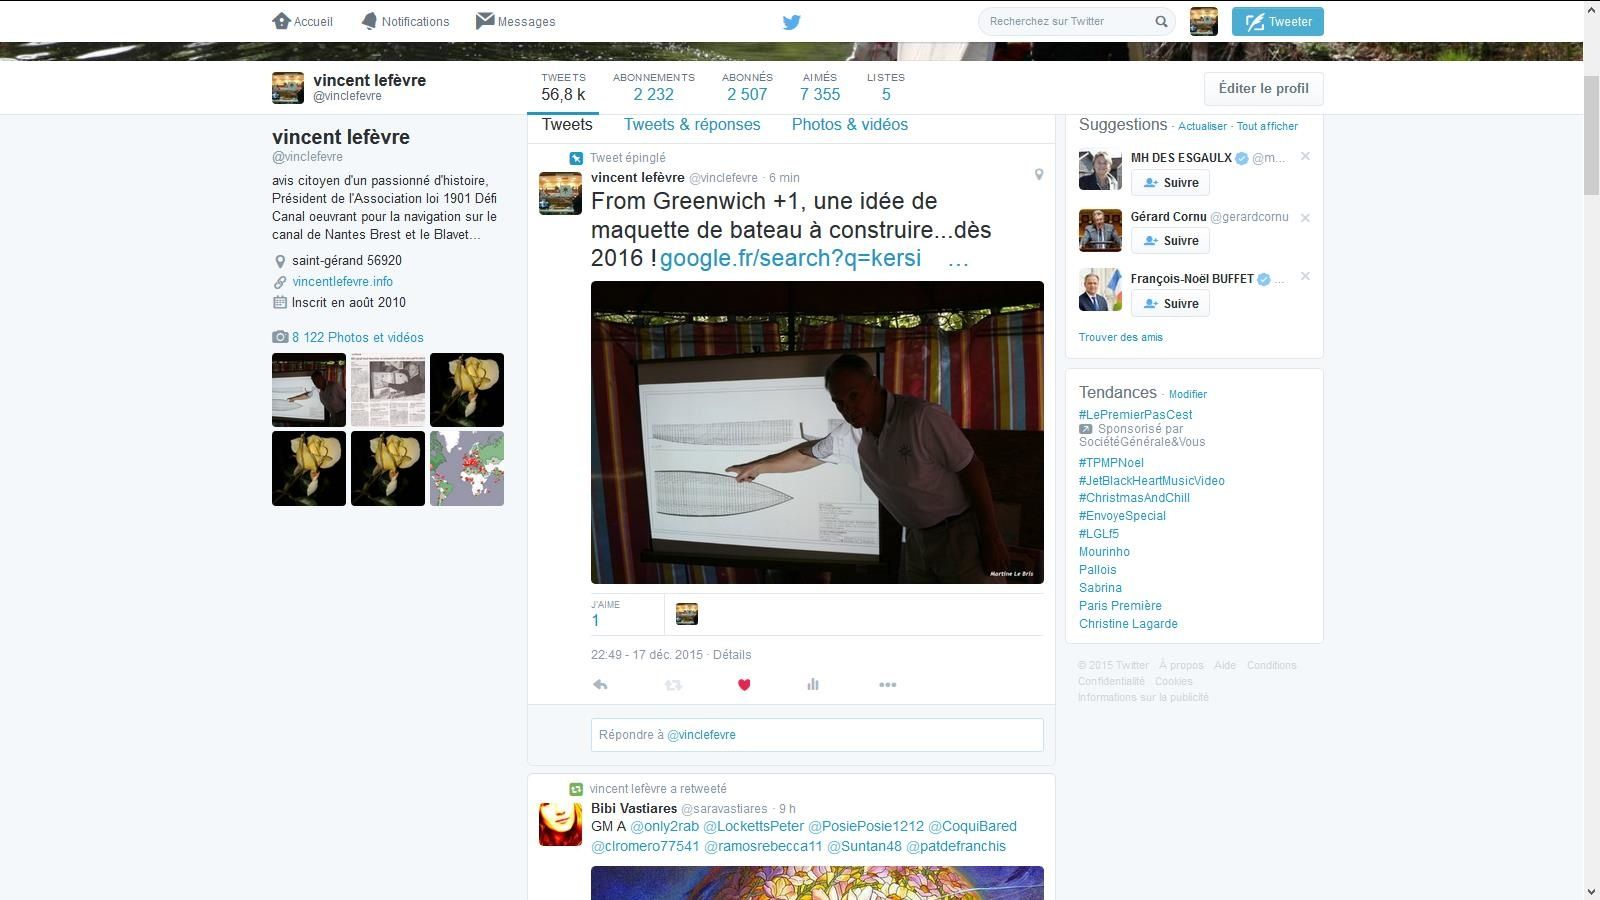Toggle the red heart like icon
This screenshot has width=1600, height=900.
click(x=744, y=685)
